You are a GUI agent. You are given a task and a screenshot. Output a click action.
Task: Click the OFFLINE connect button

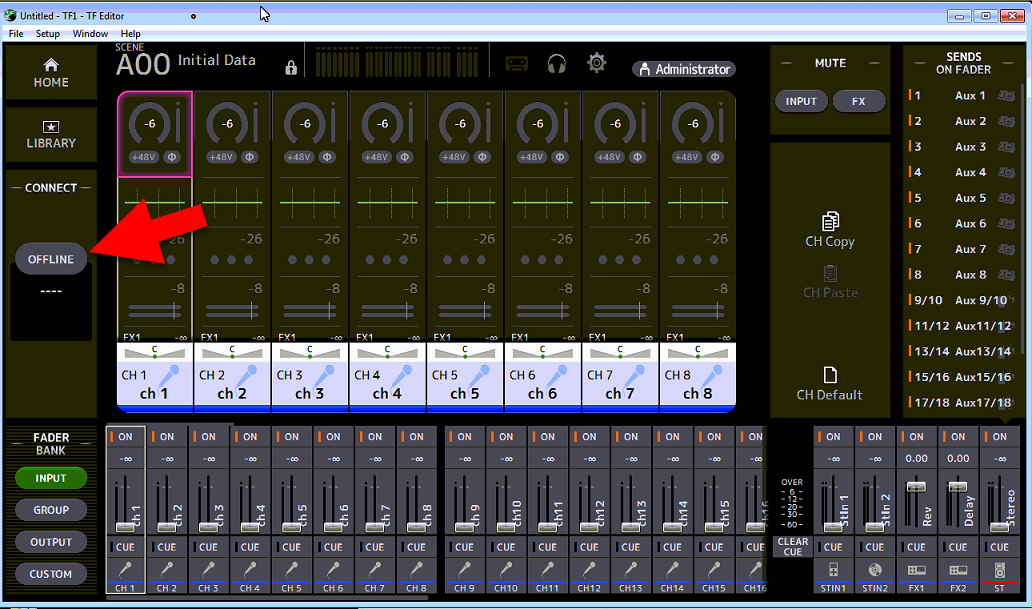(51, 259)
